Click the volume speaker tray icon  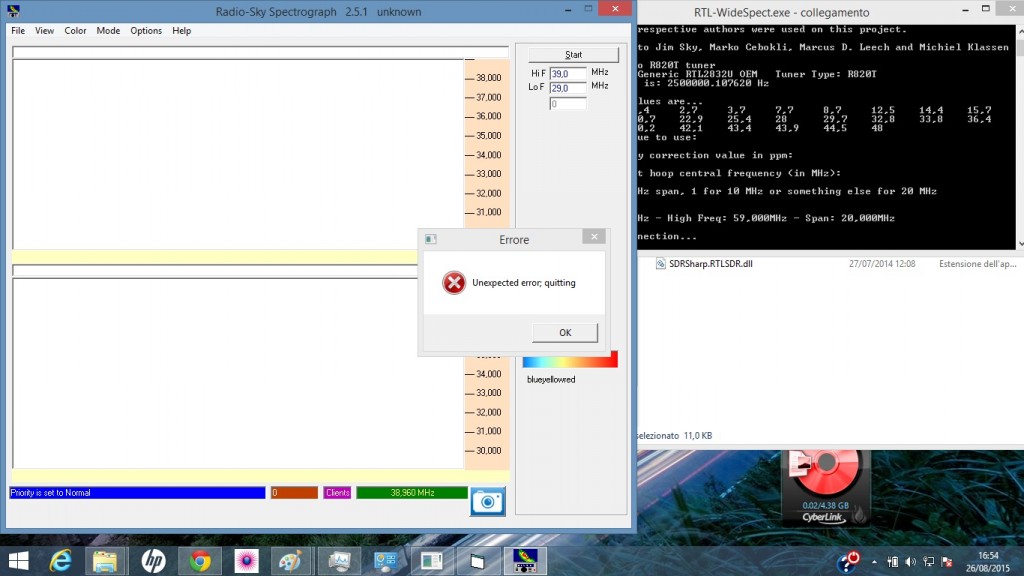910,562
